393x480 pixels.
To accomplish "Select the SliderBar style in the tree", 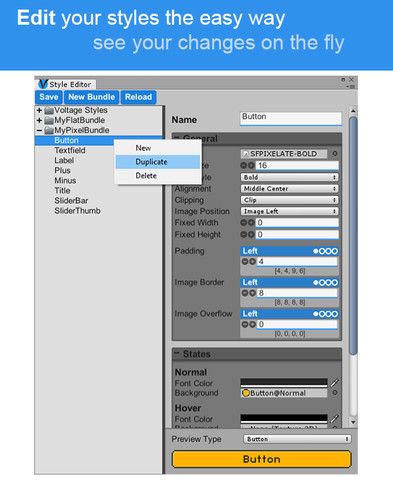I will 71,201.
